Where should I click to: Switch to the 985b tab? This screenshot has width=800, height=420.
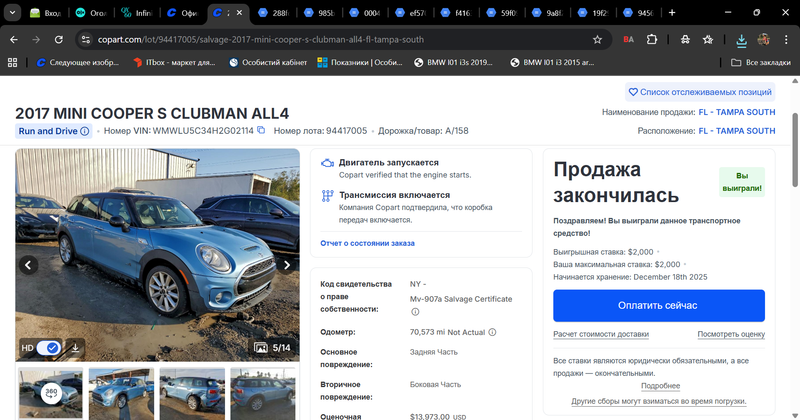(x=319, y=13)
